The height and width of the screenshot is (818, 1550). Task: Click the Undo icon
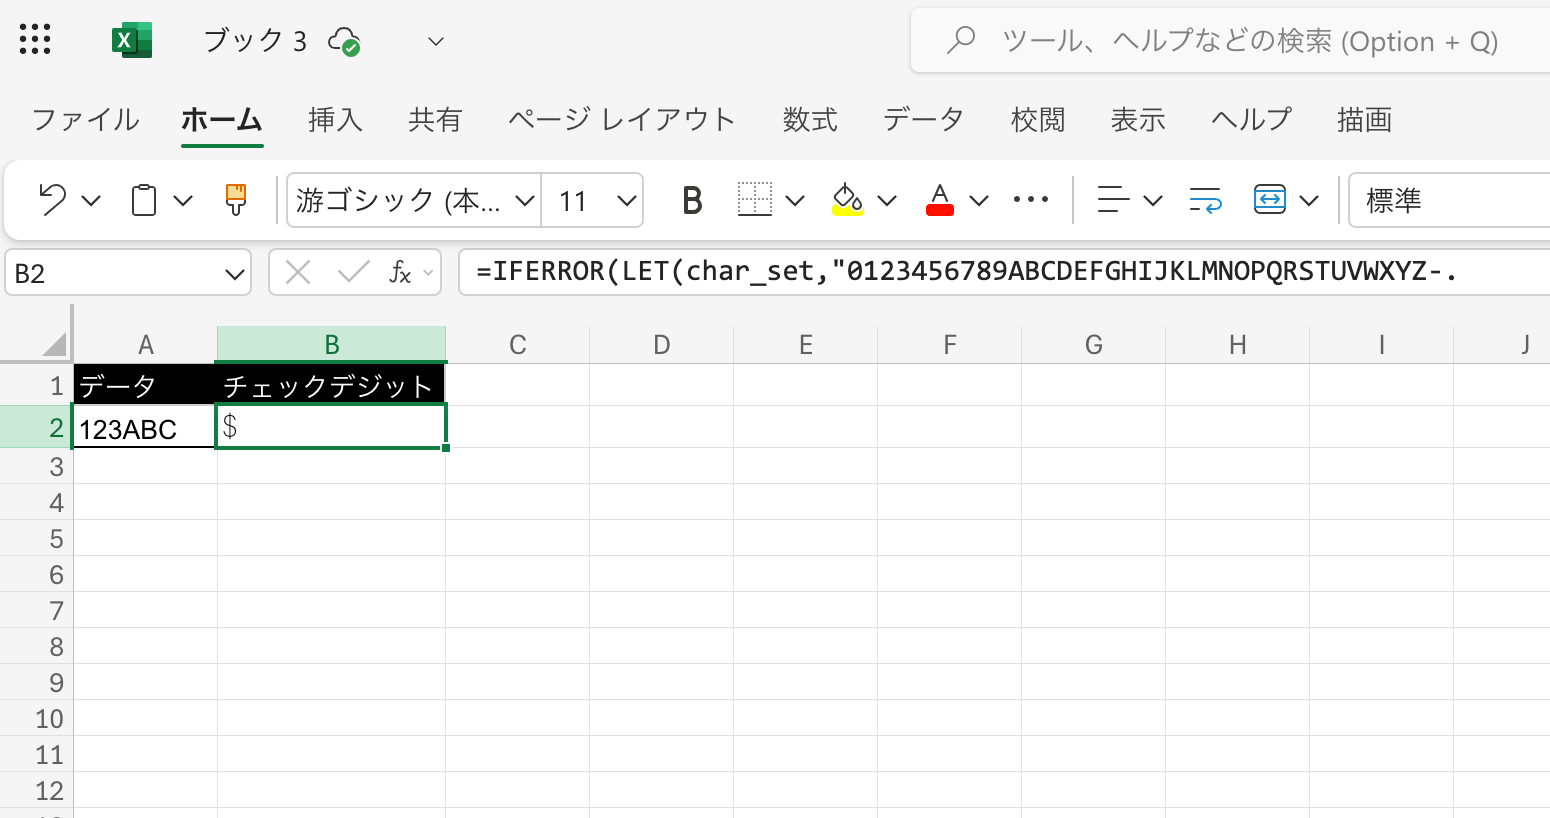52,200
